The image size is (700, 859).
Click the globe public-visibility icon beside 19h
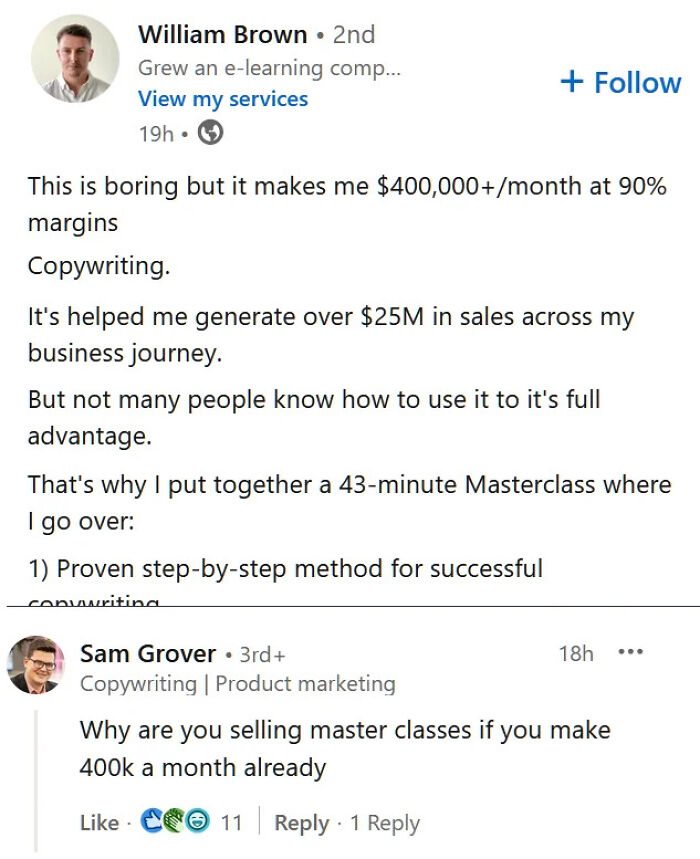[x=210, y=131]
